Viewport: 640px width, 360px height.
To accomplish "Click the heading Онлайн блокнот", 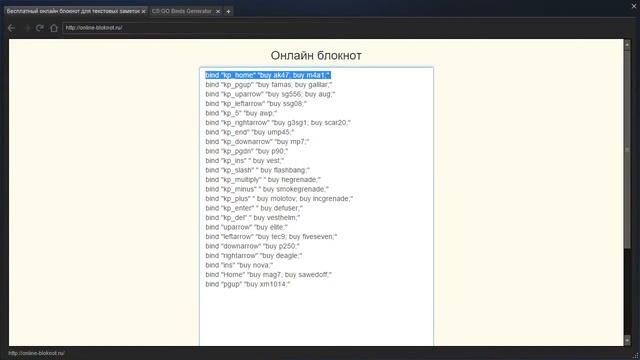I will pos(316,56).
